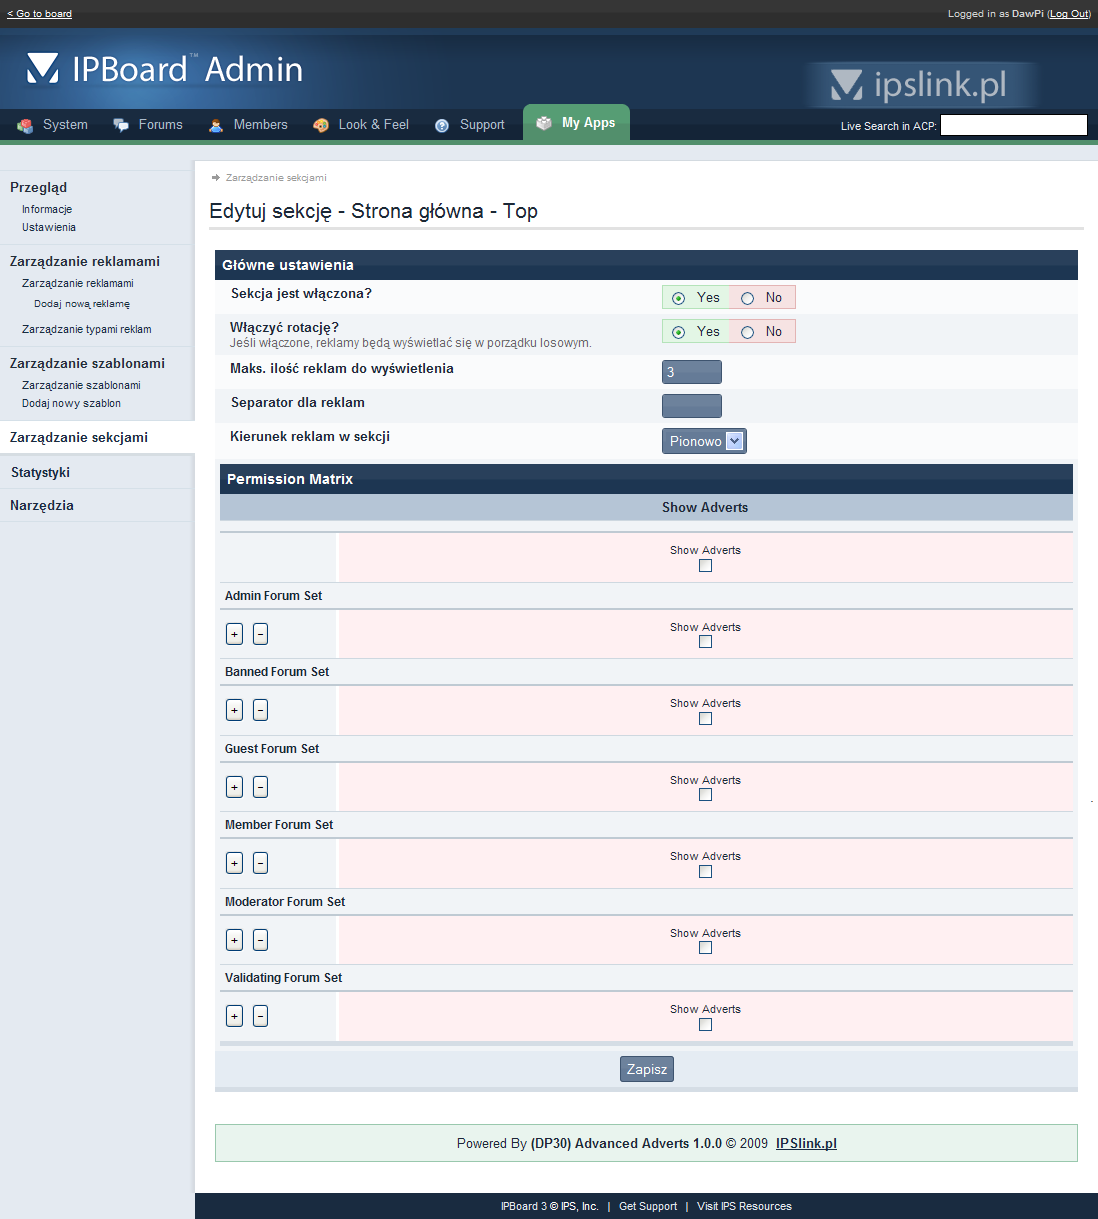Screen dimensions: 1098x1219
Task: Open the 'Kierunek reklam w sekcji' dropdown
Action: point(704,441)
